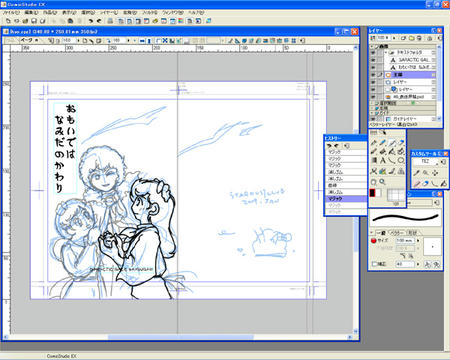Click the black foreground color swatch
Viewport: 450px width, 360px height.
[x=372, y=193]
